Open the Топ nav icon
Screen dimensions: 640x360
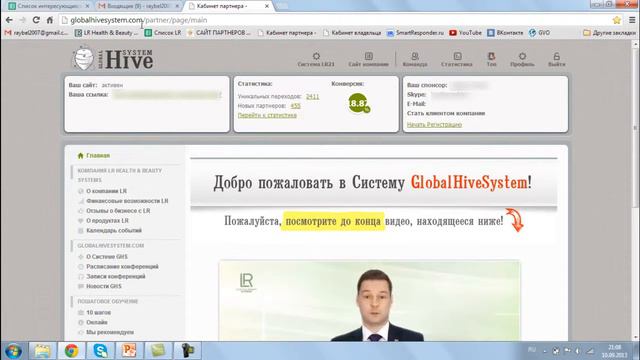pos(491,59)
